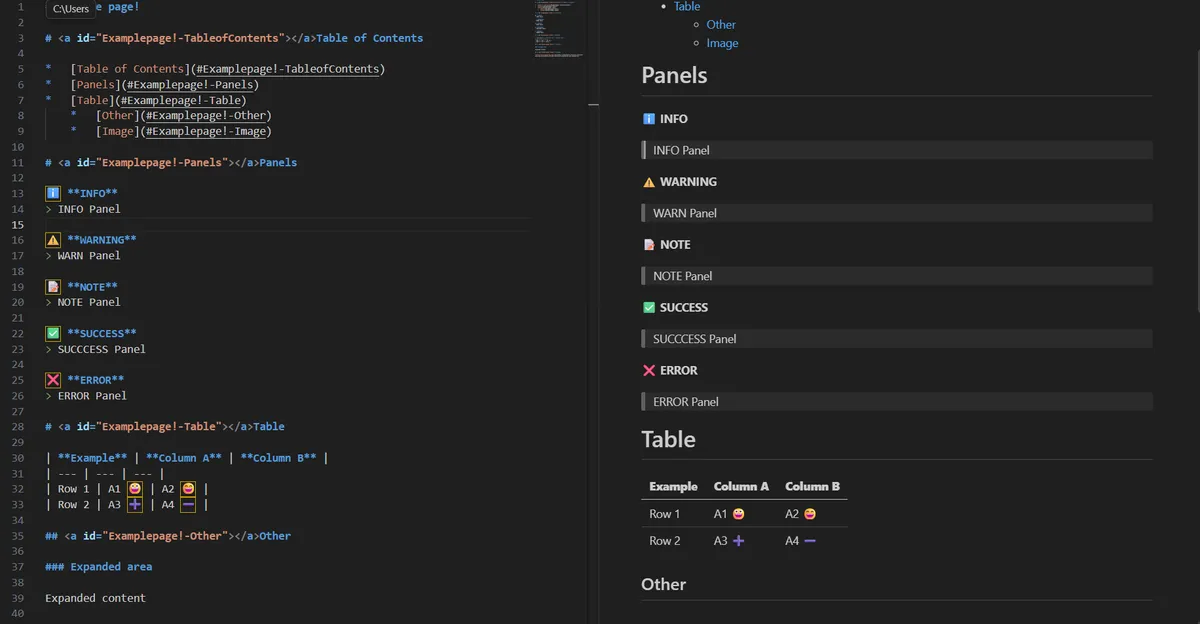Click the plus icon in preview cell A3
This screenshot has height=624, width=1200.
point(738,541)
